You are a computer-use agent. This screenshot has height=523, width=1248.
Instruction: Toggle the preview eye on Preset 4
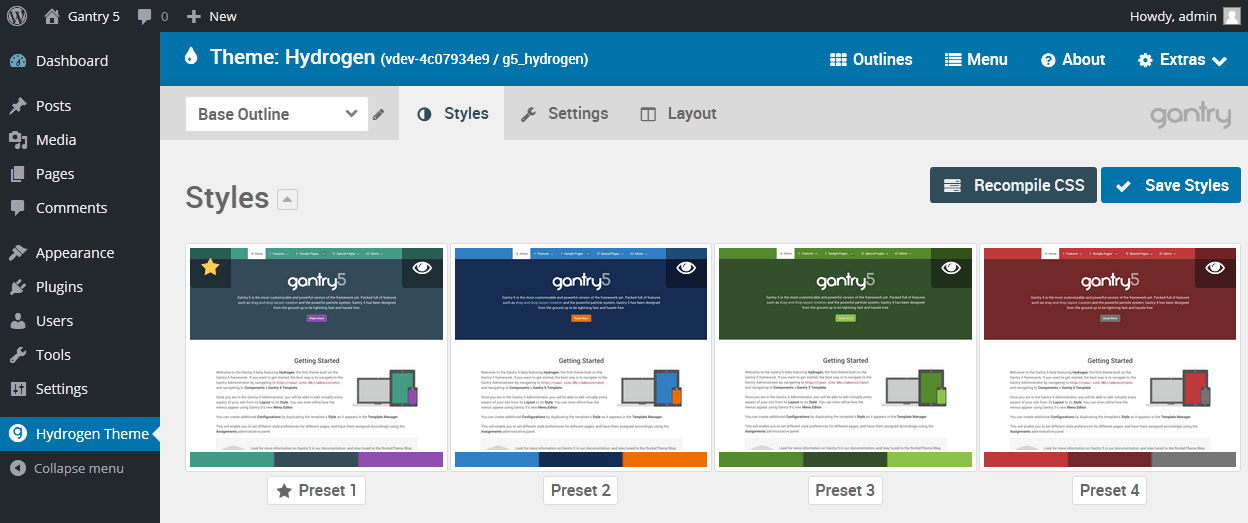[x=1215, y=268]
